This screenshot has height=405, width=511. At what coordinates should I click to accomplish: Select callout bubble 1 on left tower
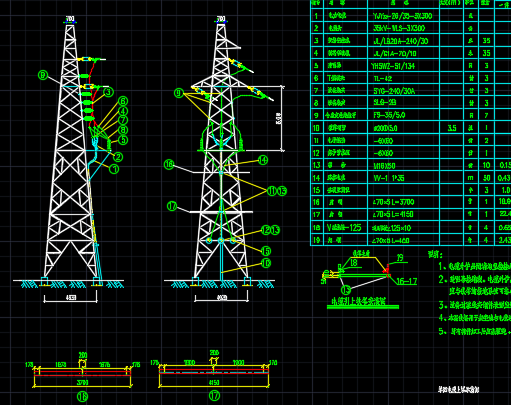tap(114, 169)
